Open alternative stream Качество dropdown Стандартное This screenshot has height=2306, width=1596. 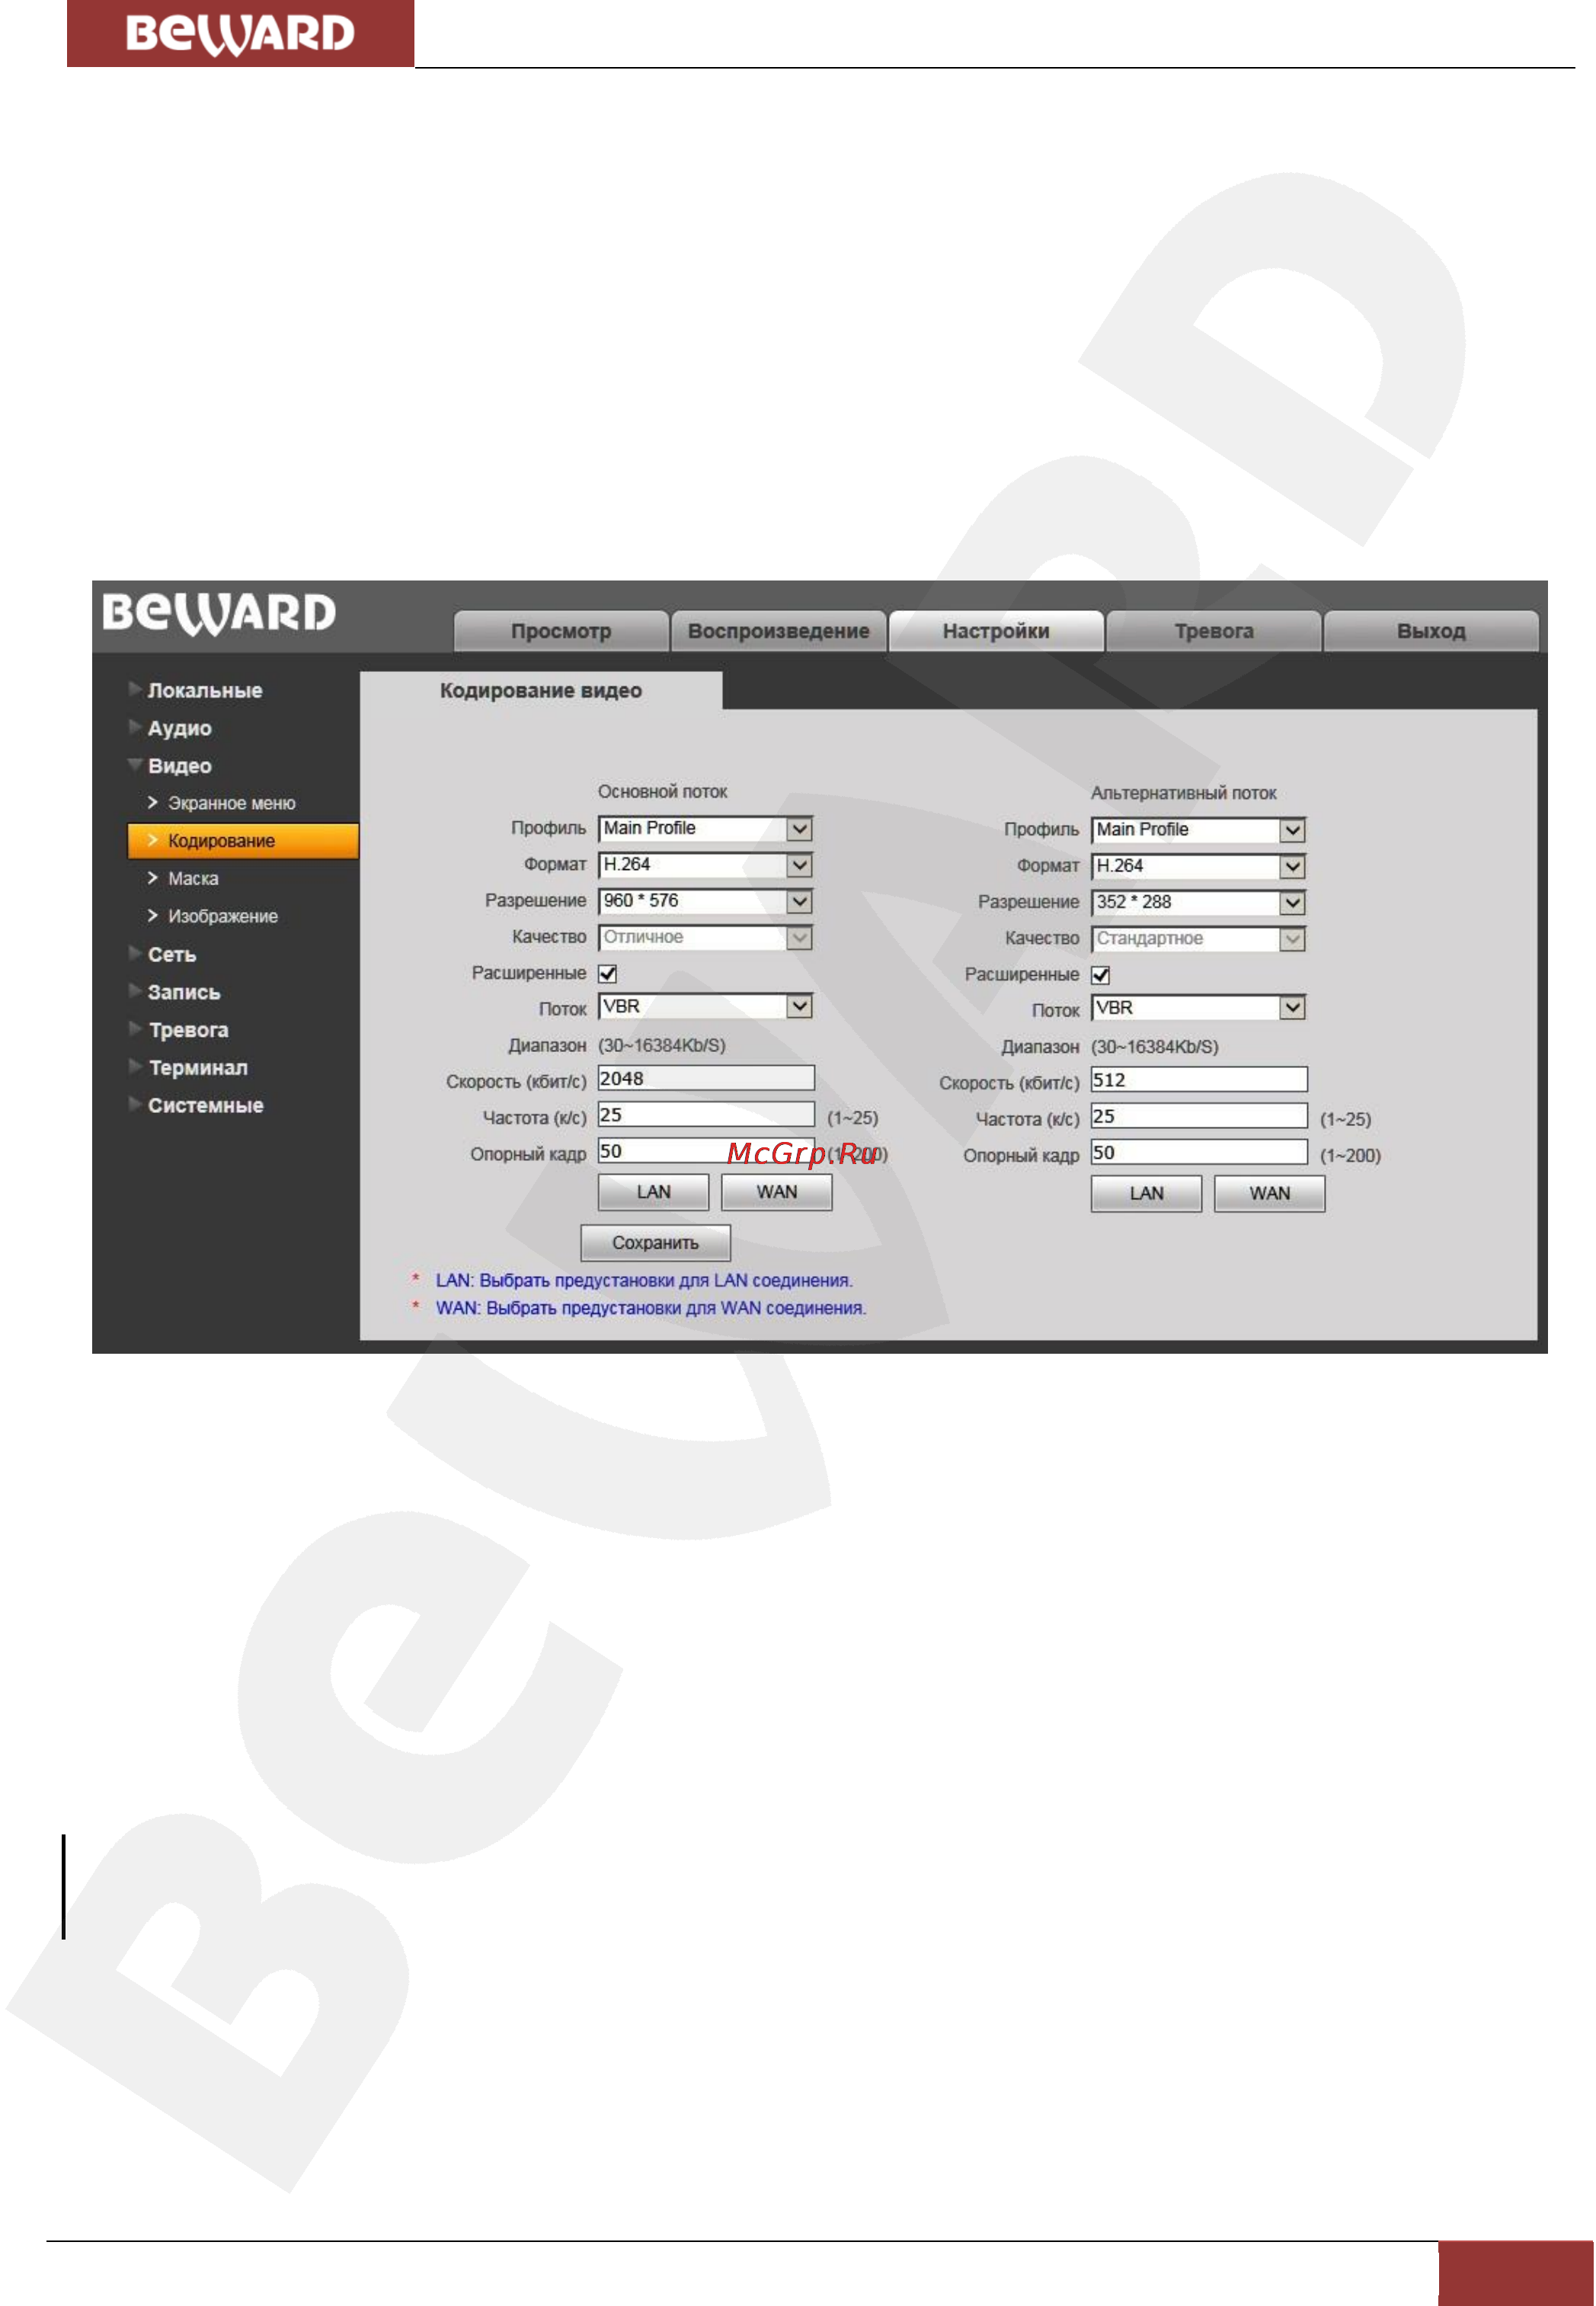click(x=1198, y=939)
